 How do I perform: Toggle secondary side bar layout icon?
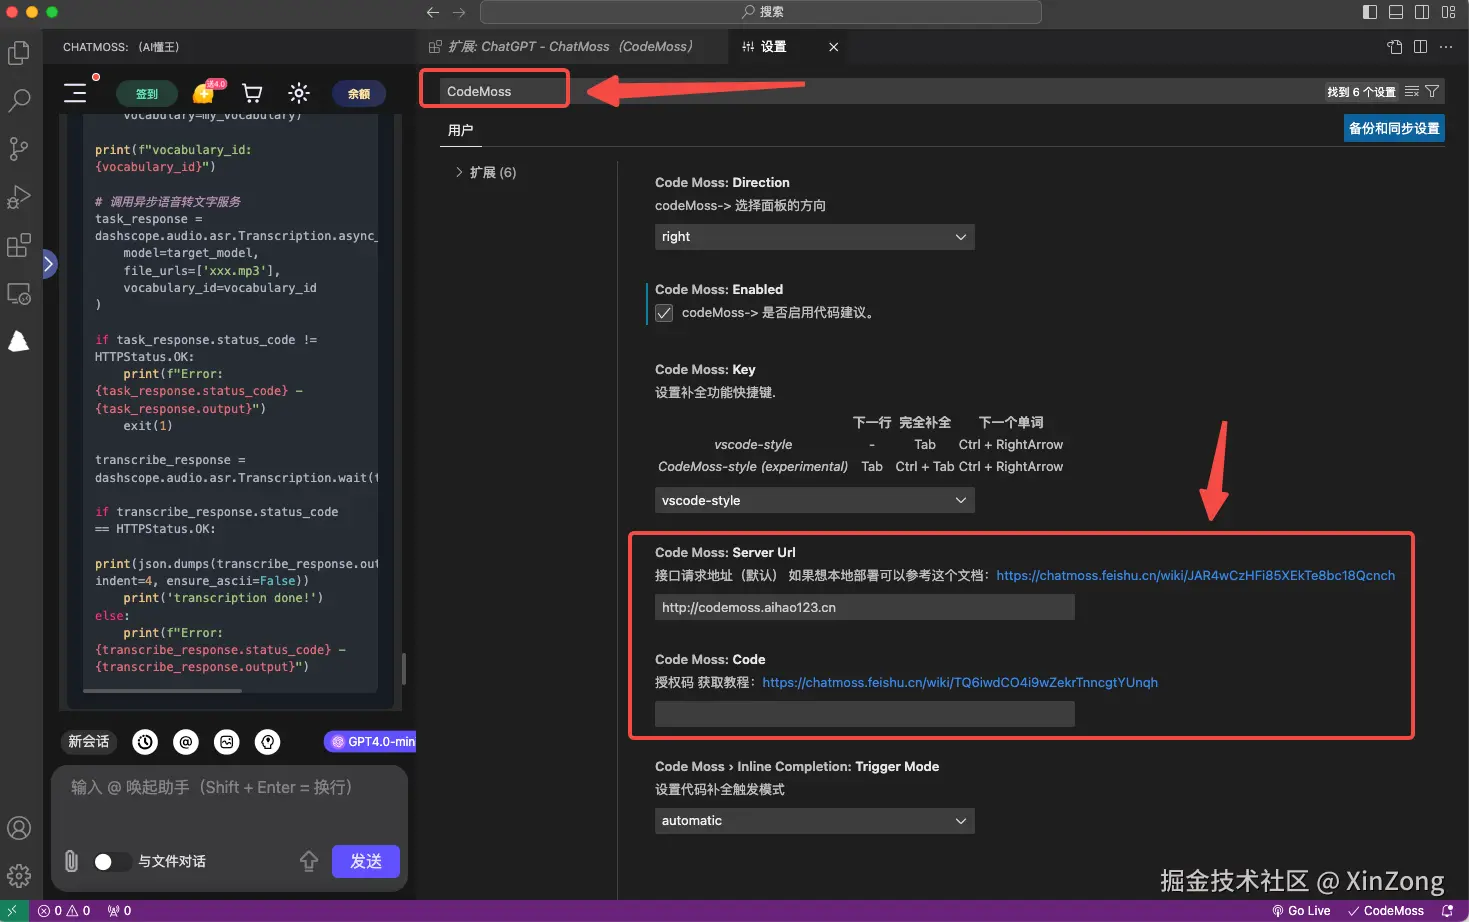1422,12
